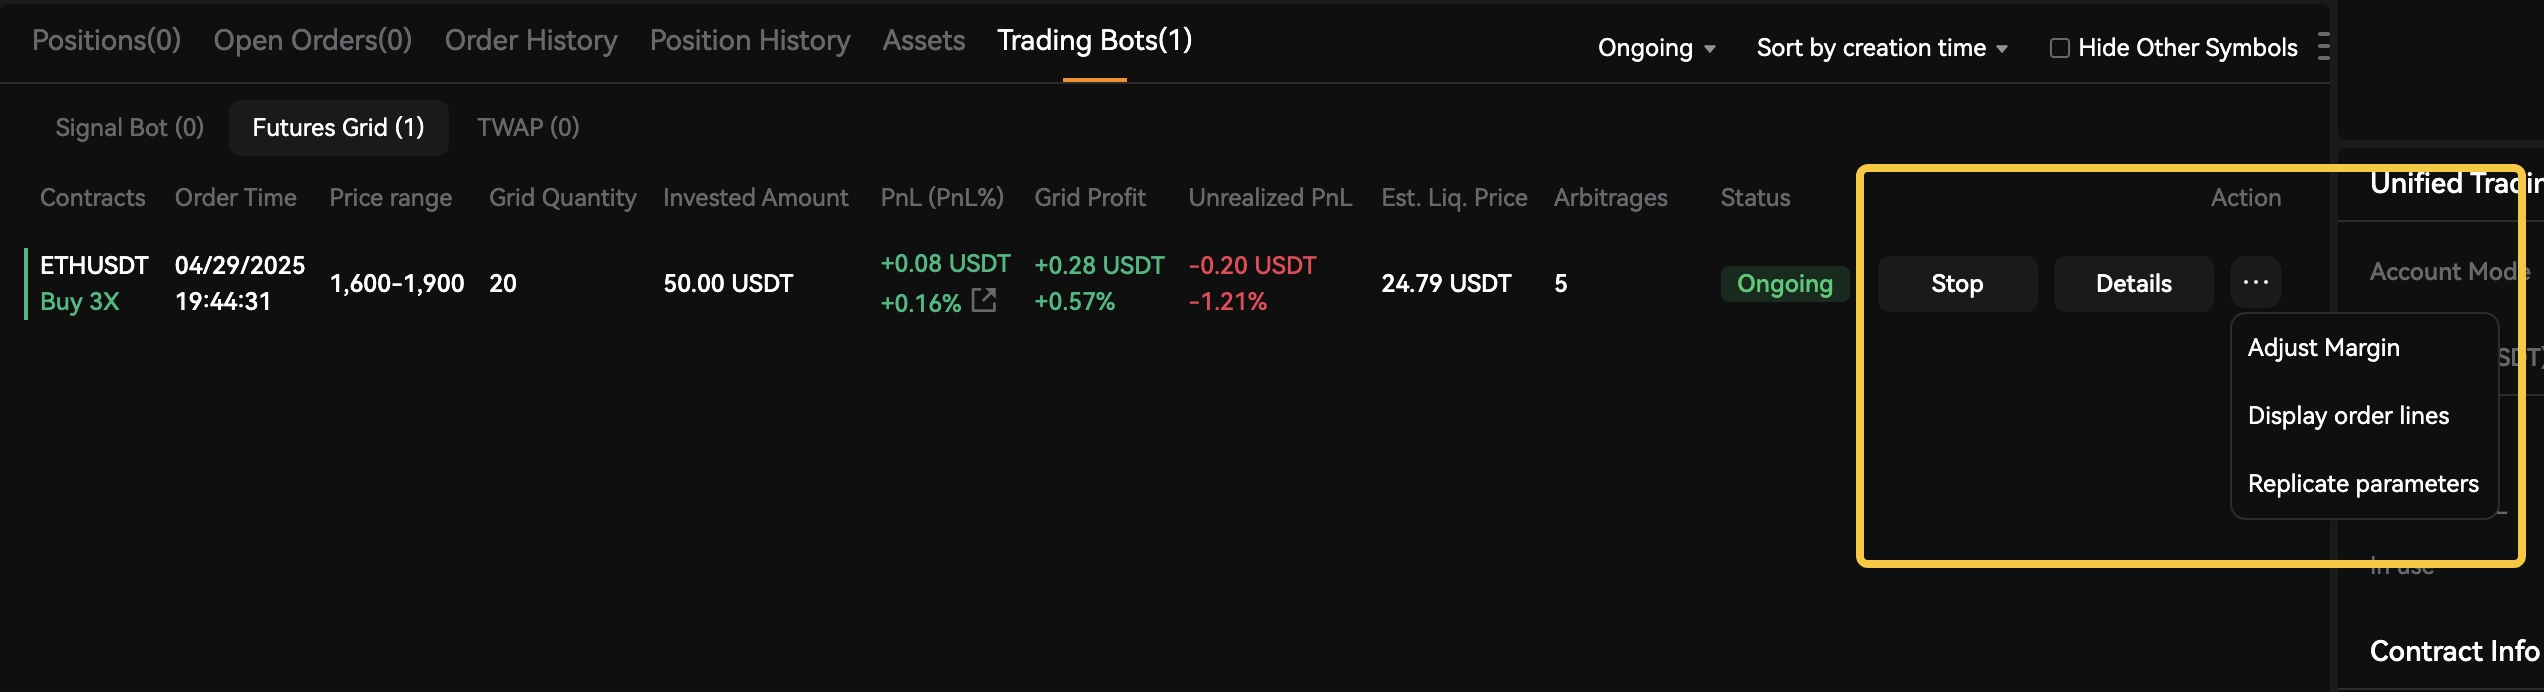
Task: Click the ETHUSDT contract name
Action: tap(94, 265)
